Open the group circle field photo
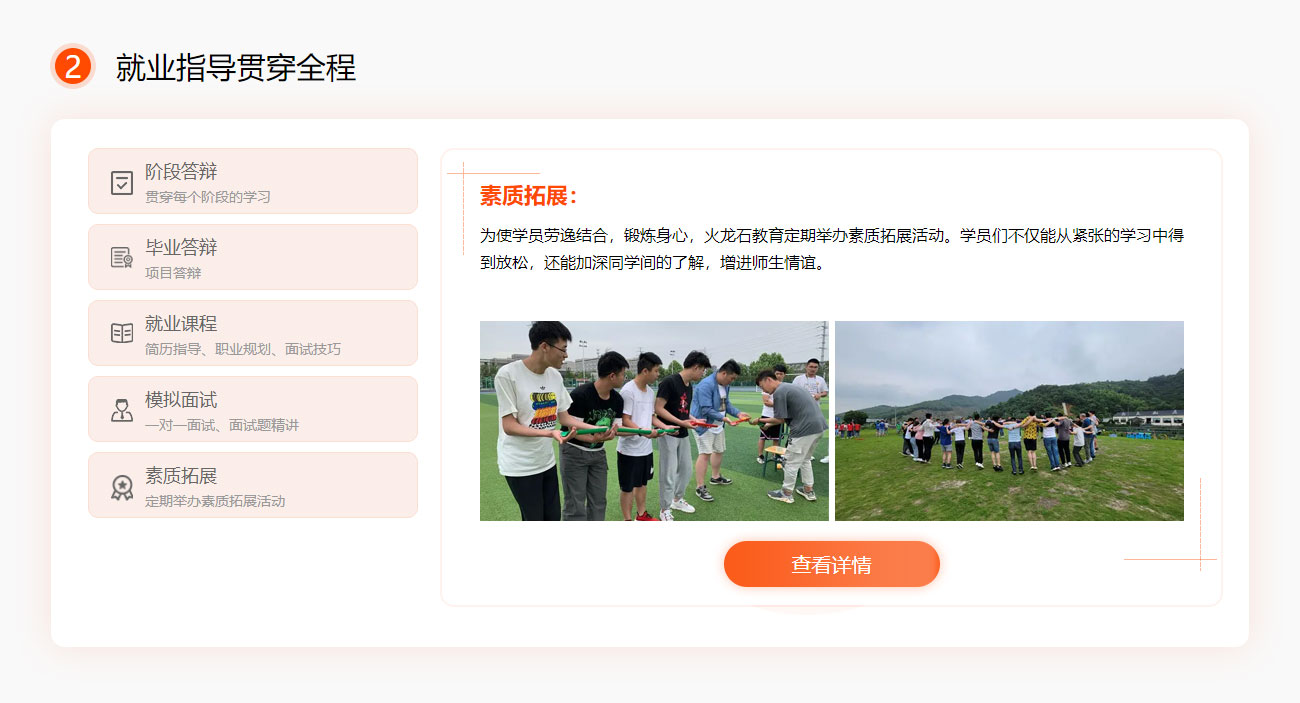 [x=1009, y=421]
